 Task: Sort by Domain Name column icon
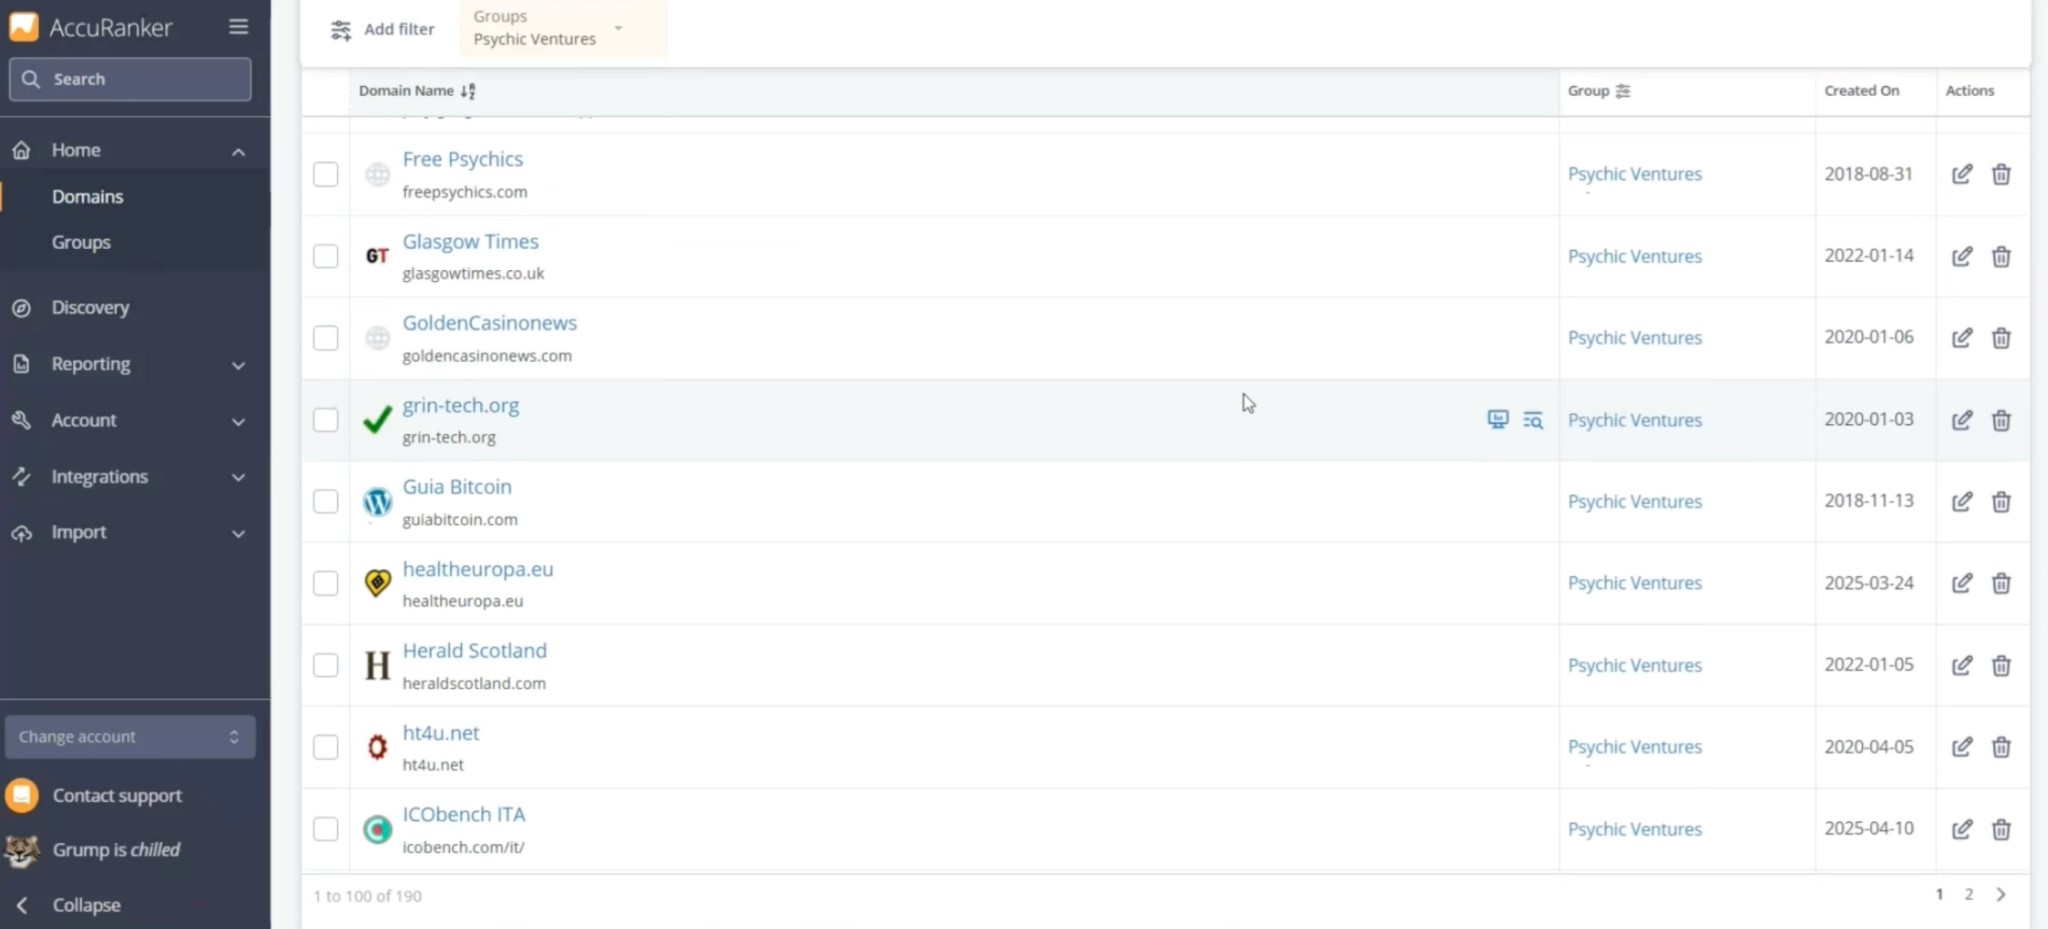(468, 91)
